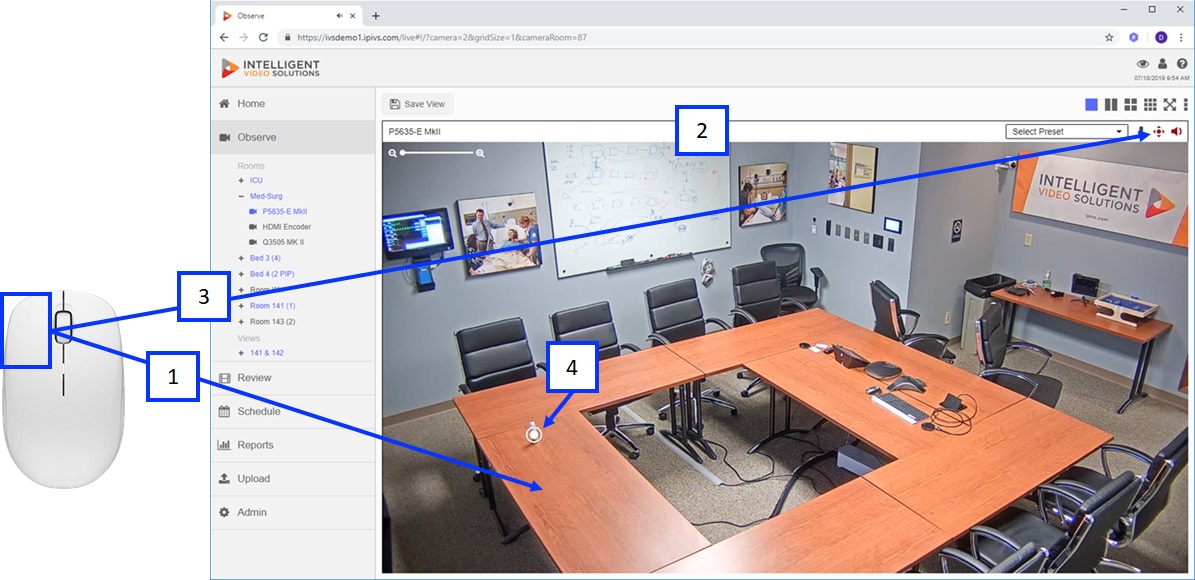Open the Select Preset dropdown
Viewport: 1195px width, 580px height.
(1067, 131)
